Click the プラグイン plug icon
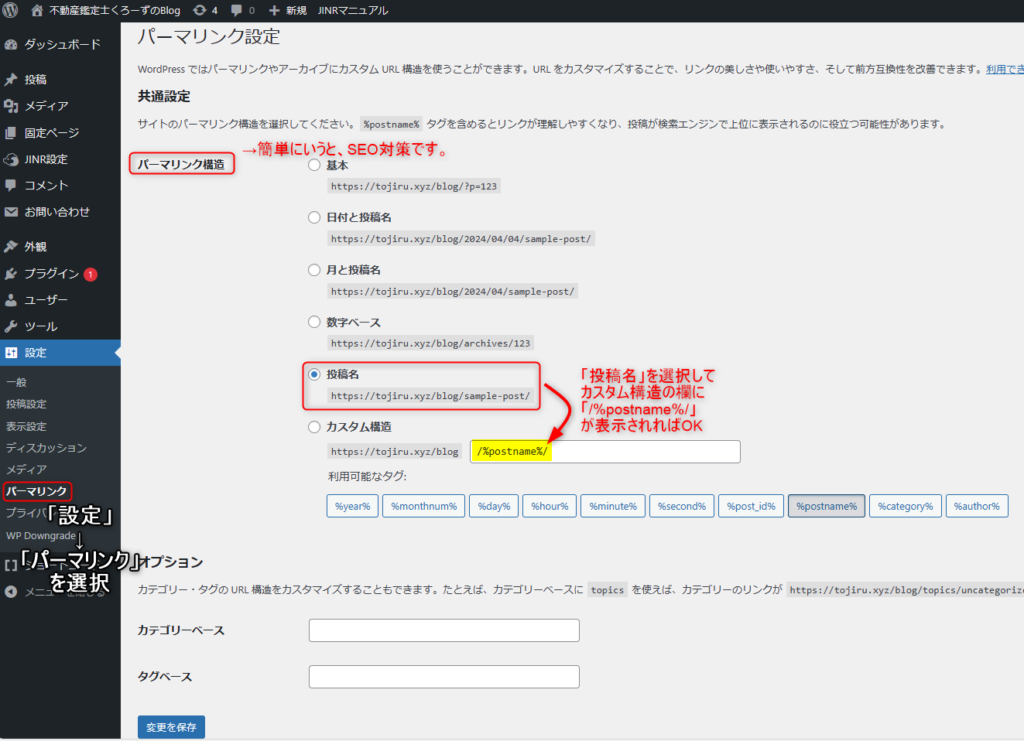 (x=11, y=274)
